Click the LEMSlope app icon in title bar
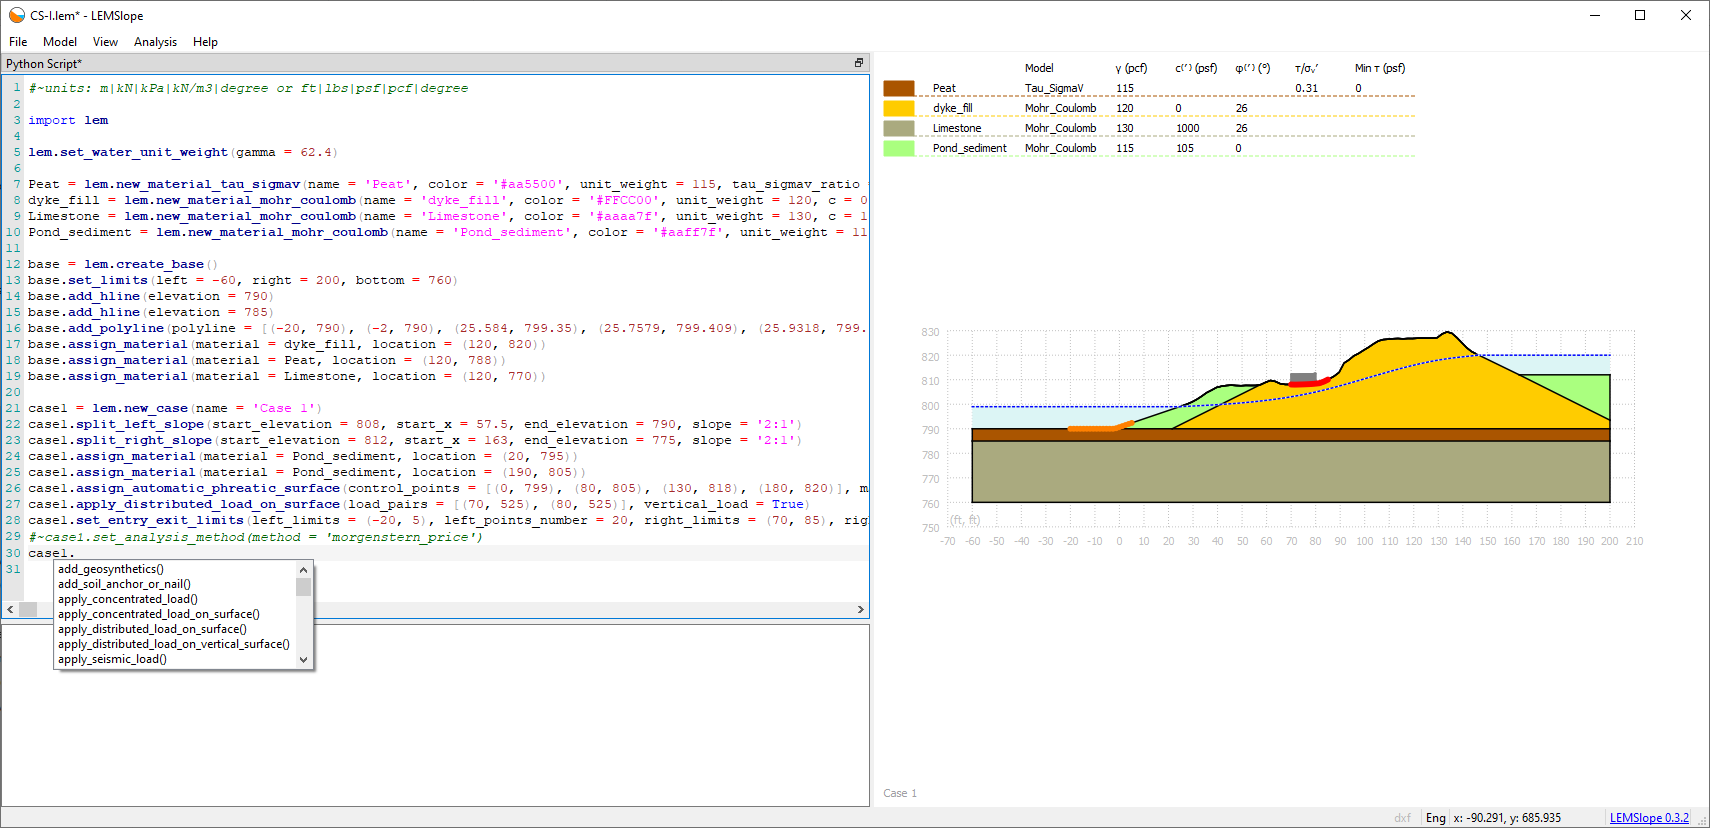This screenshot has width=1710, height=828. (16, 15)
